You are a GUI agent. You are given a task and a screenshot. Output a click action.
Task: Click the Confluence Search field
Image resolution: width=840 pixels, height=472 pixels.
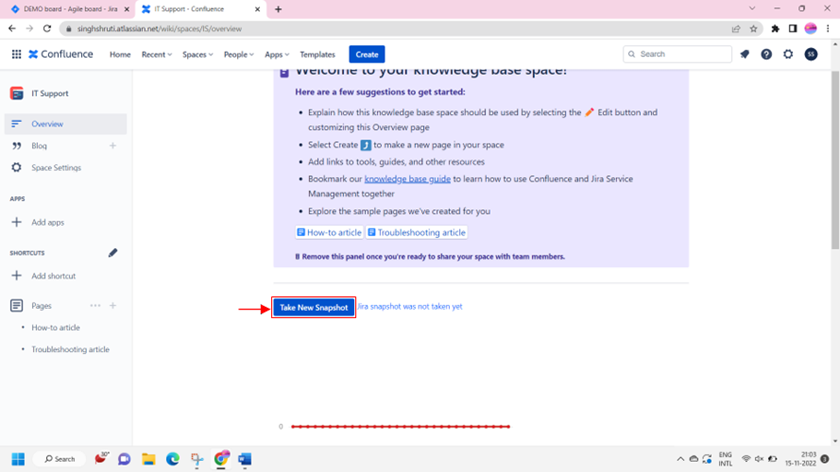(677, 54)
